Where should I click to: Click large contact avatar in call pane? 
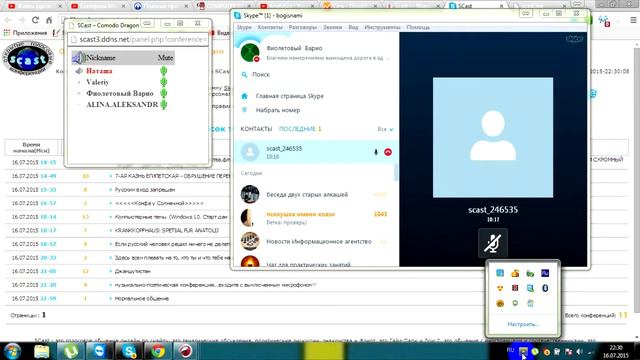[493, 138]
